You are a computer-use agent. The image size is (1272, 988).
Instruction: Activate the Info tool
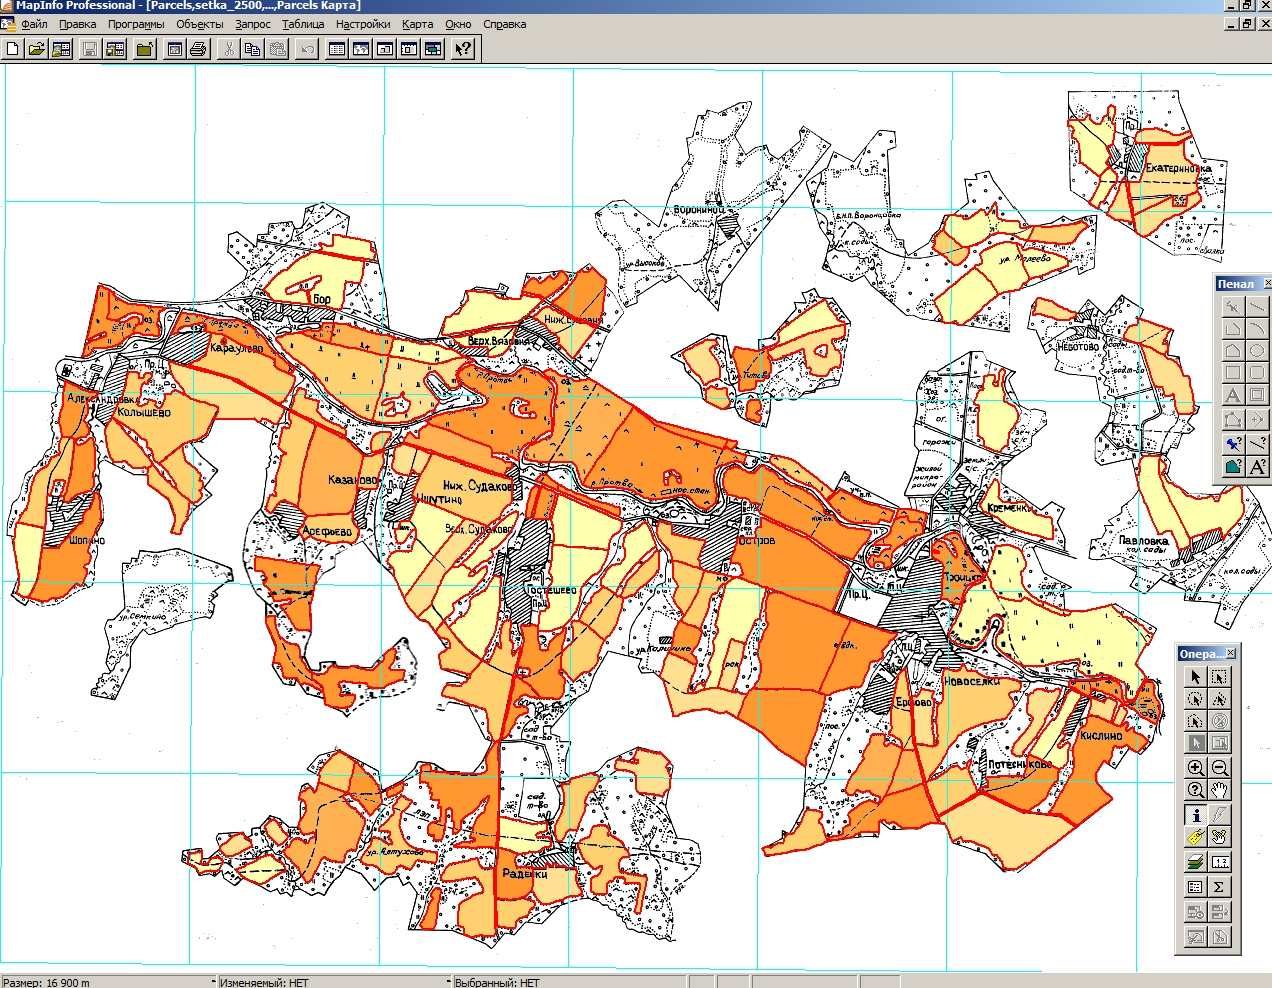point(1196,815)
